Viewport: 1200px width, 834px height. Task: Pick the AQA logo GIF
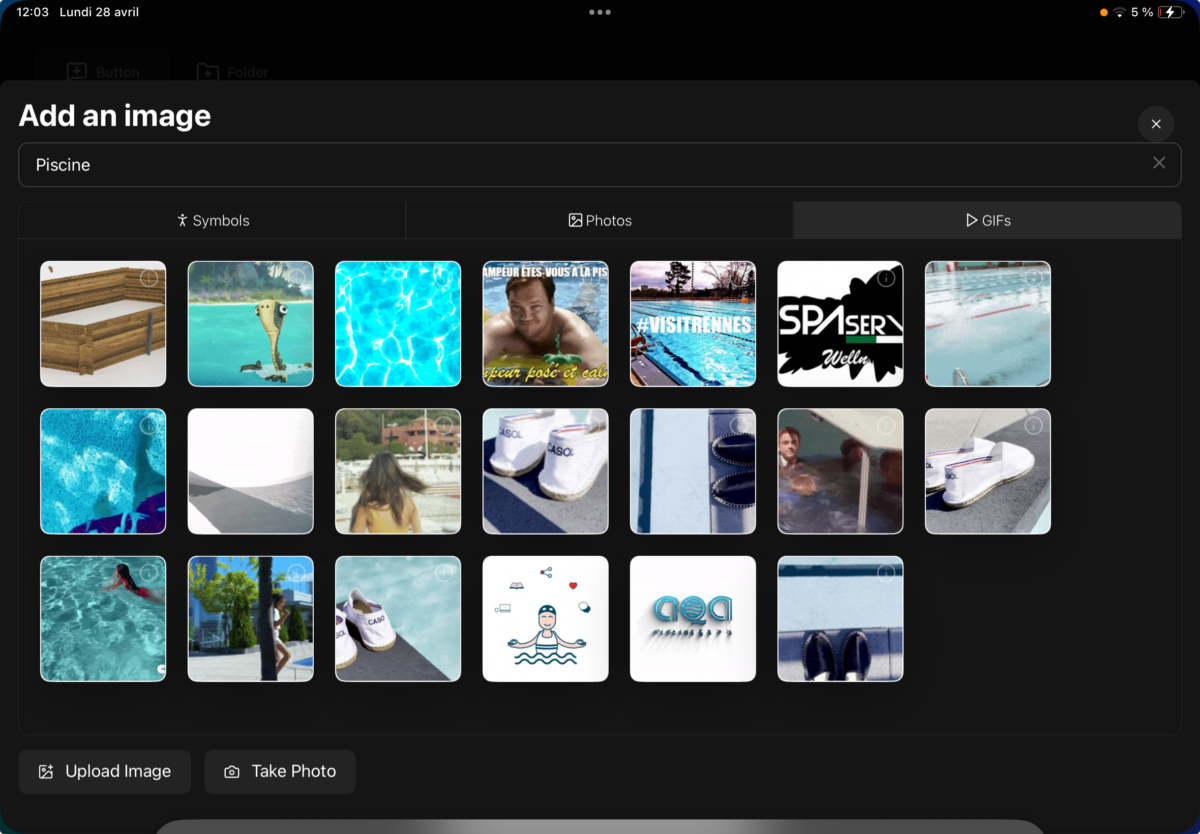[693, 619]
